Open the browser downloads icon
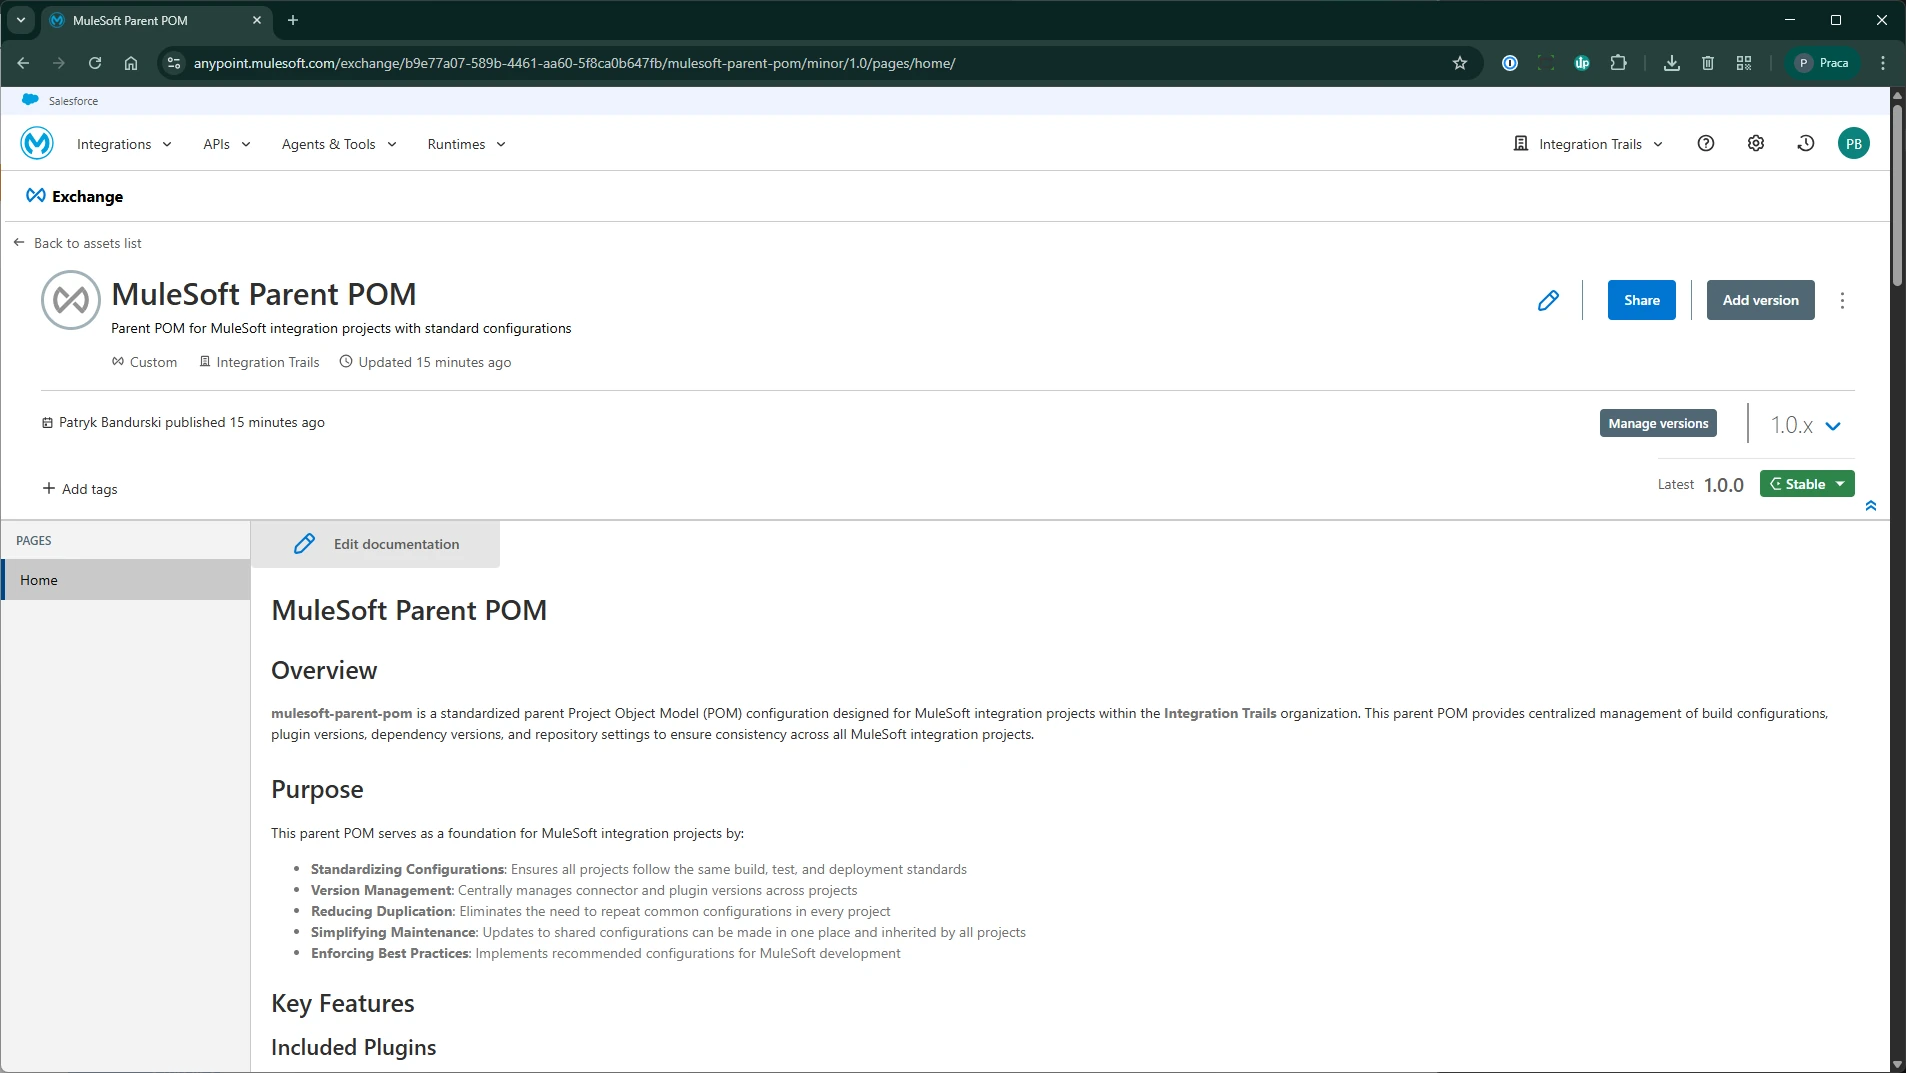1906x1073 pixels. (x=1671, y=63)
